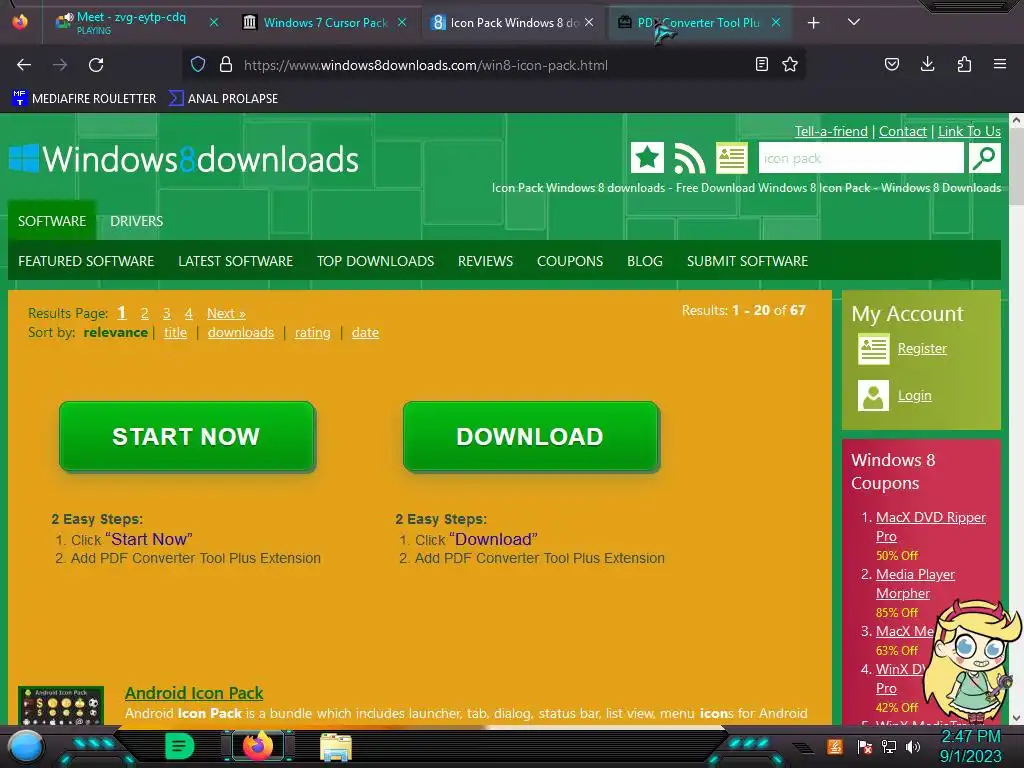Select the DRIVERS tab on the site
The height and width of the screenshot is (768, 1024).
pos(136,221)
